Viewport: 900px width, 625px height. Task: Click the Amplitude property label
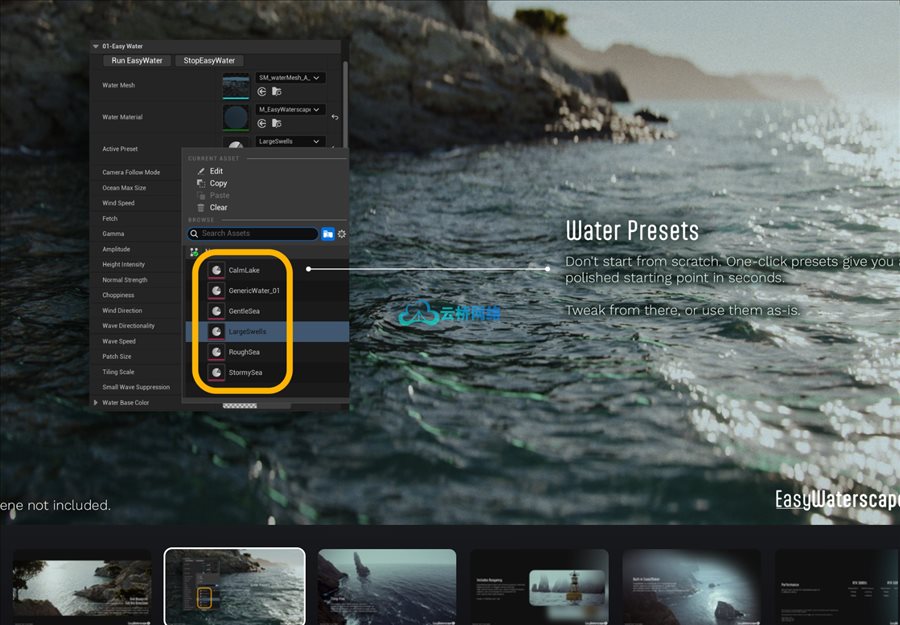116,249
